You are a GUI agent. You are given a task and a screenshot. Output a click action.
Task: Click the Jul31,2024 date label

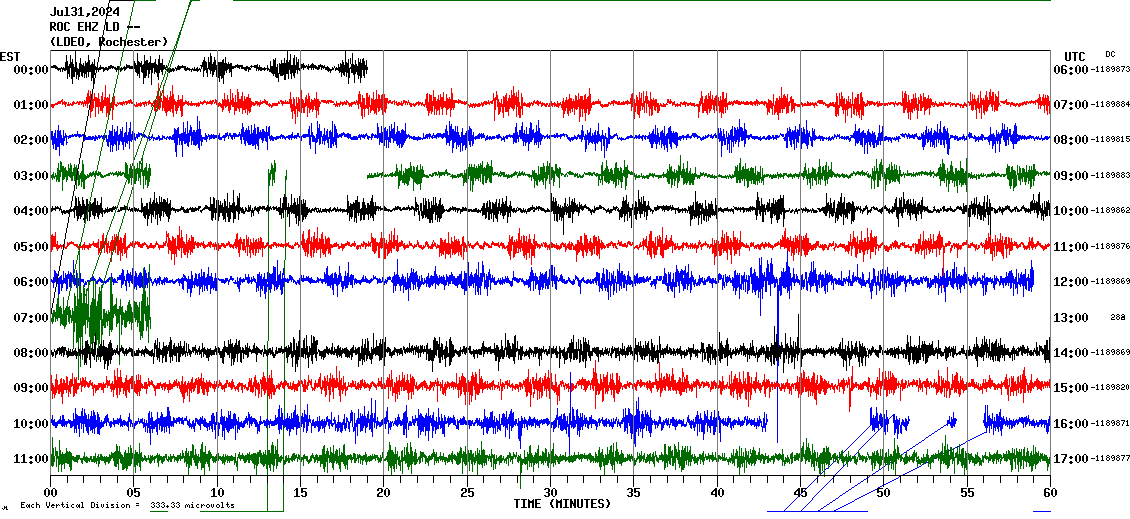tap(85, 12)
